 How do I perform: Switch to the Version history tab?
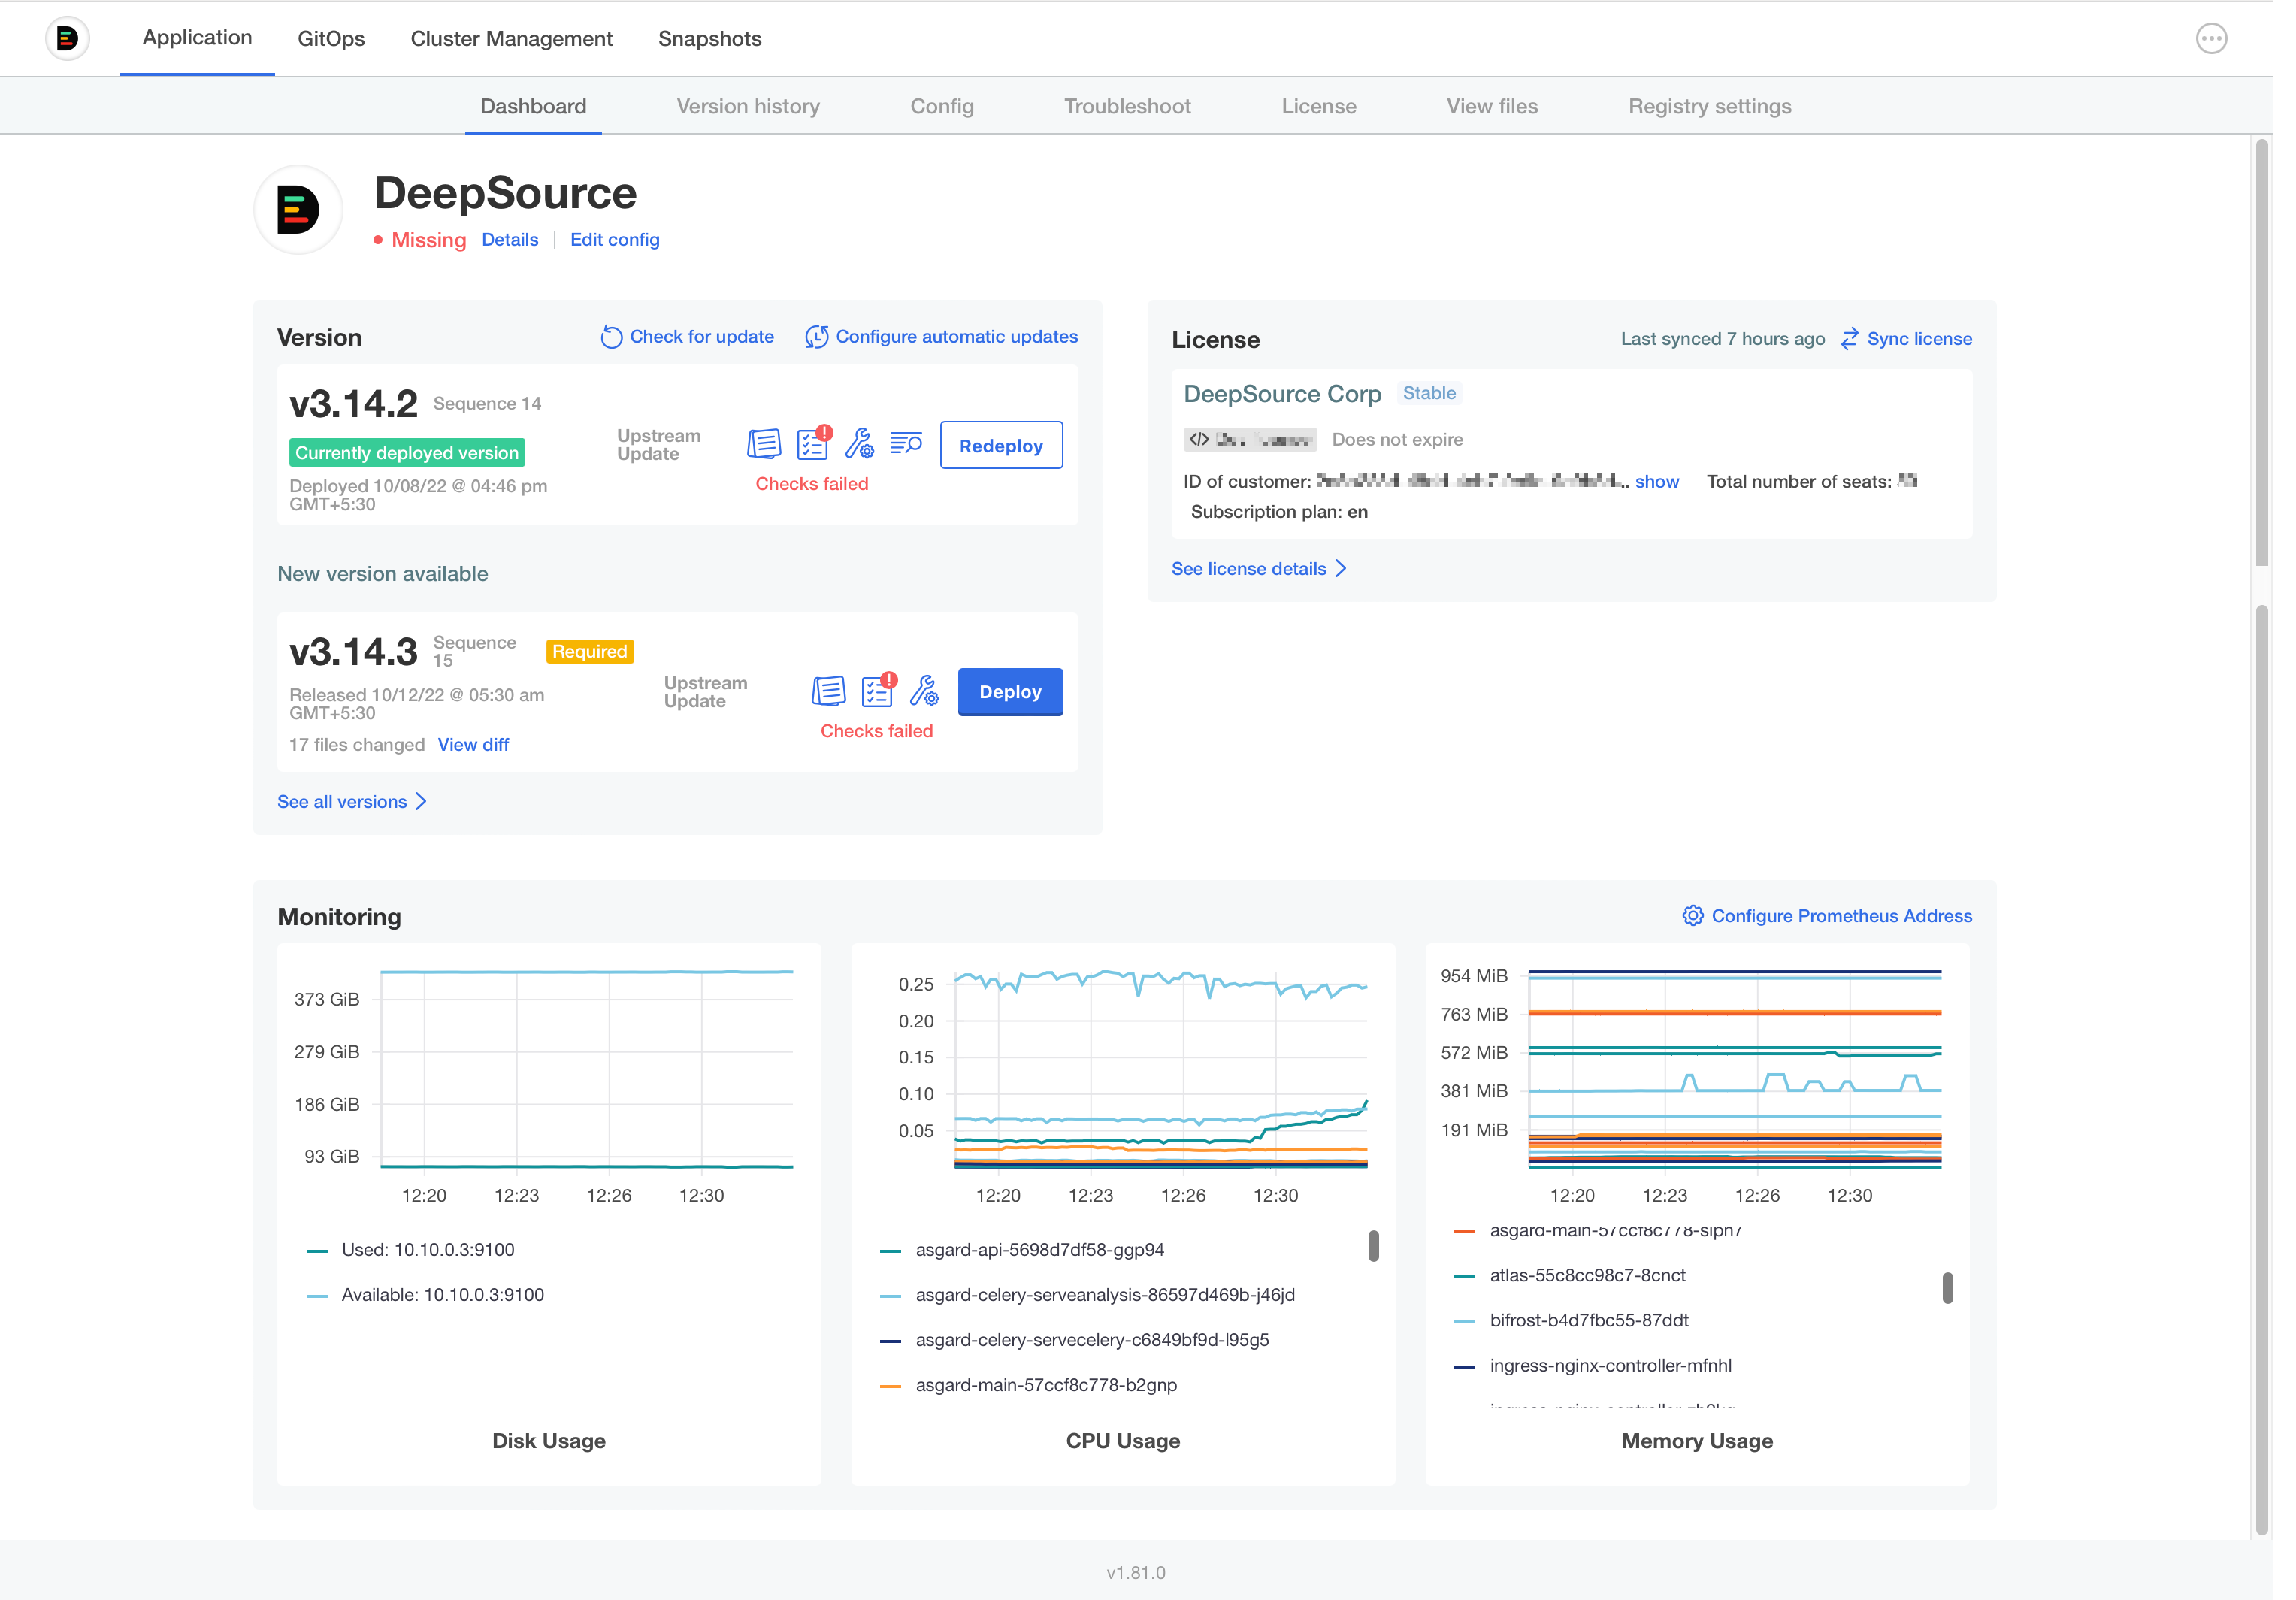748,107
